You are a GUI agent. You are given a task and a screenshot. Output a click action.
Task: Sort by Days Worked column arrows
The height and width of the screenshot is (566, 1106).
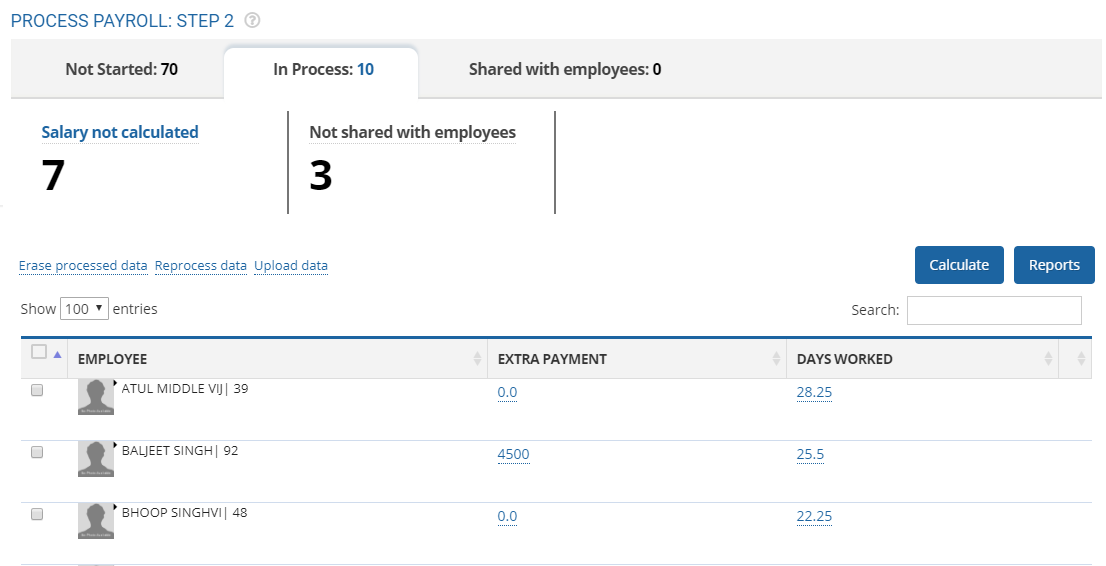1048,359
